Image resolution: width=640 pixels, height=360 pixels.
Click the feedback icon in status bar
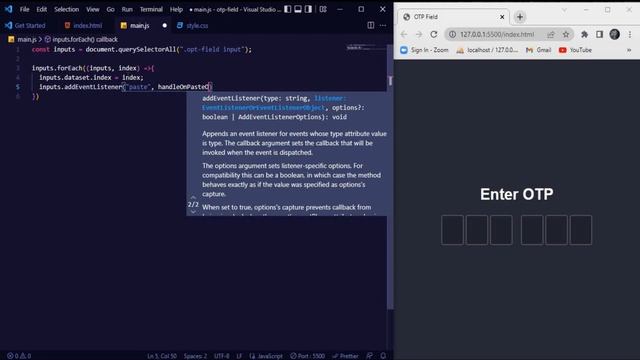tap(369, 356)
